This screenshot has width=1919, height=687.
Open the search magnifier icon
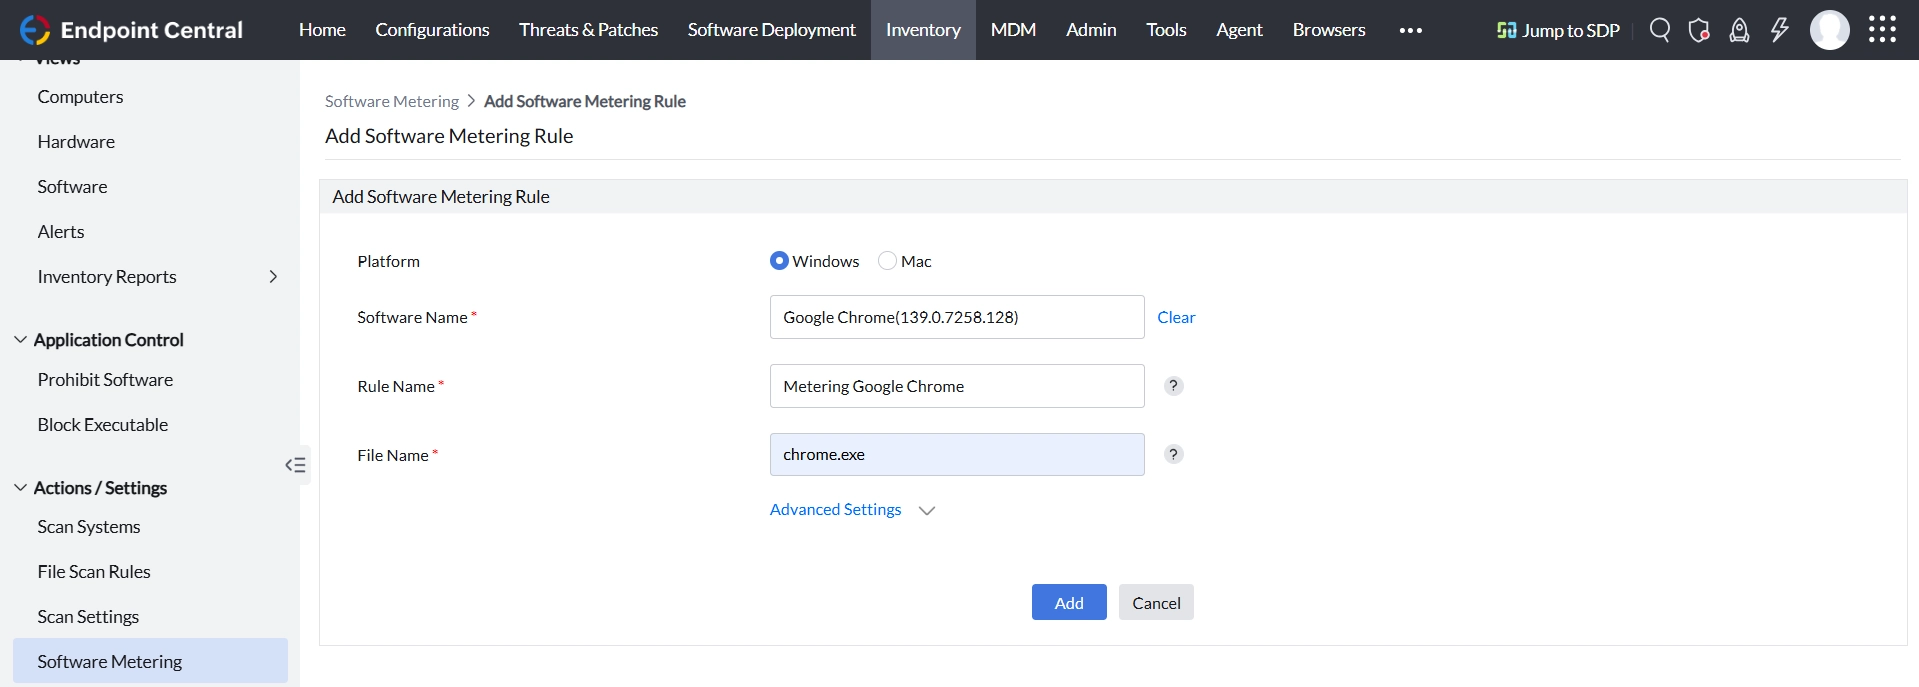tap(1660, 30)
